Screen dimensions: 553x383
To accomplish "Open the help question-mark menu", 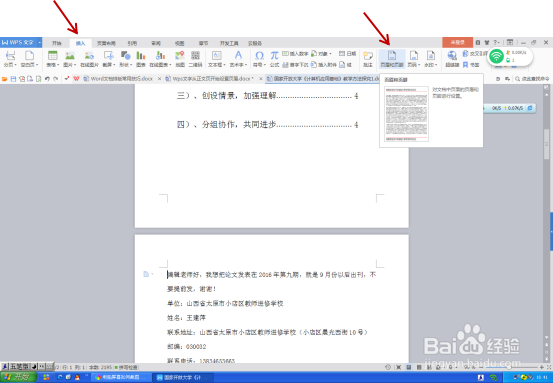I will pos(496,42).
